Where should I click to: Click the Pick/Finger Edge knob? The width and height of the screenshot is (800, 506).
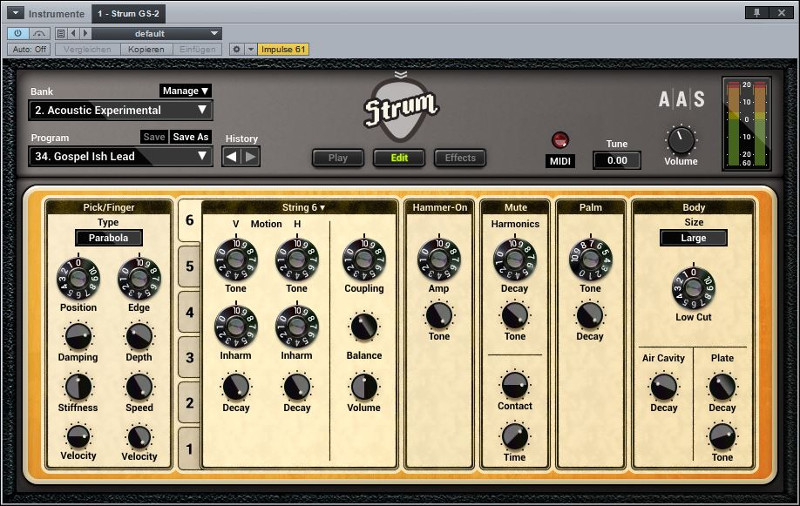[x=139, y=279]
